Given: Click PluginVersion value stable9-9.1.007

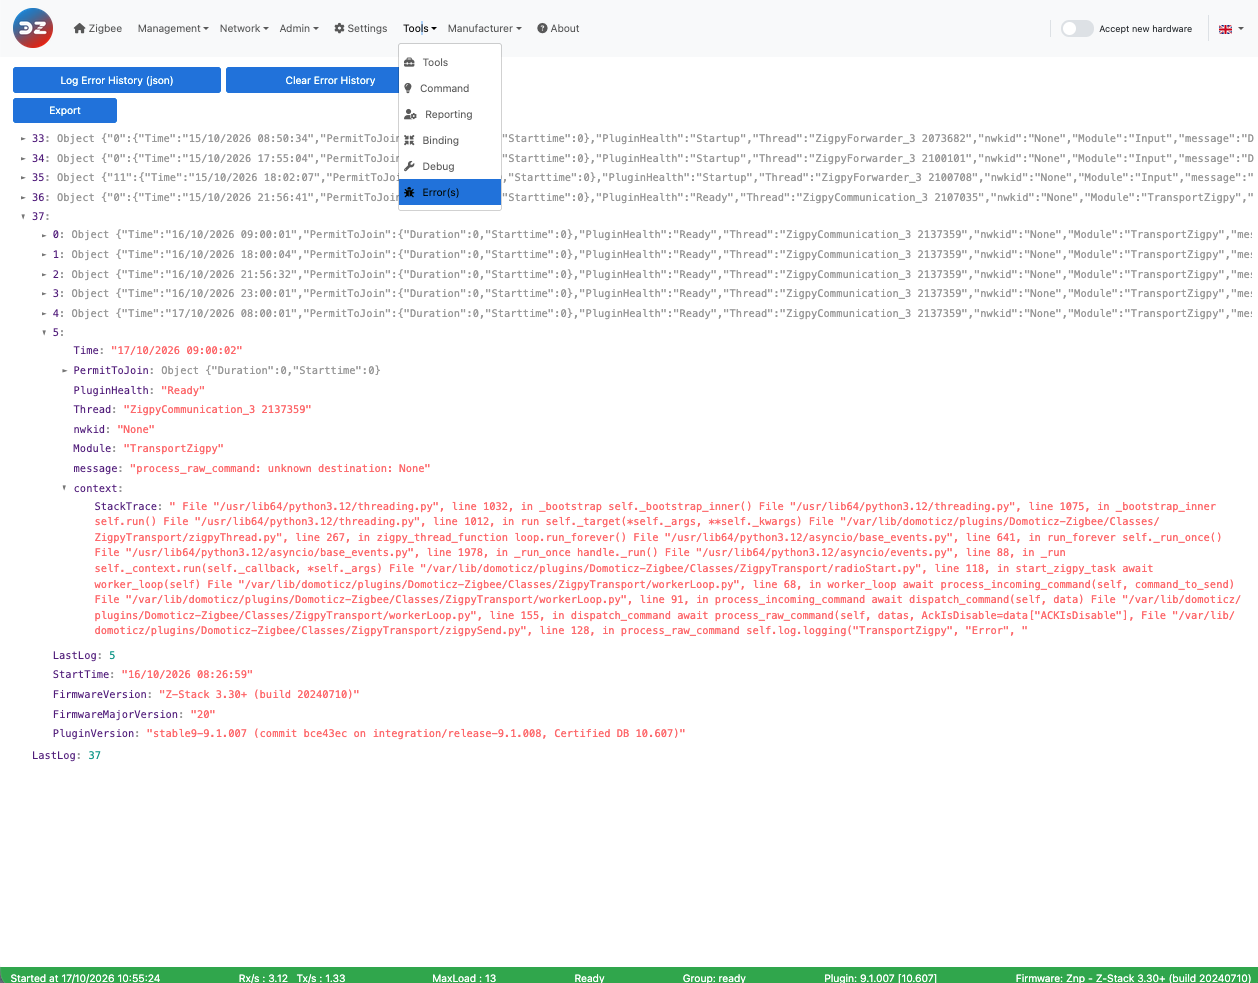Looking at the screenshot, I should pos(416,734).
